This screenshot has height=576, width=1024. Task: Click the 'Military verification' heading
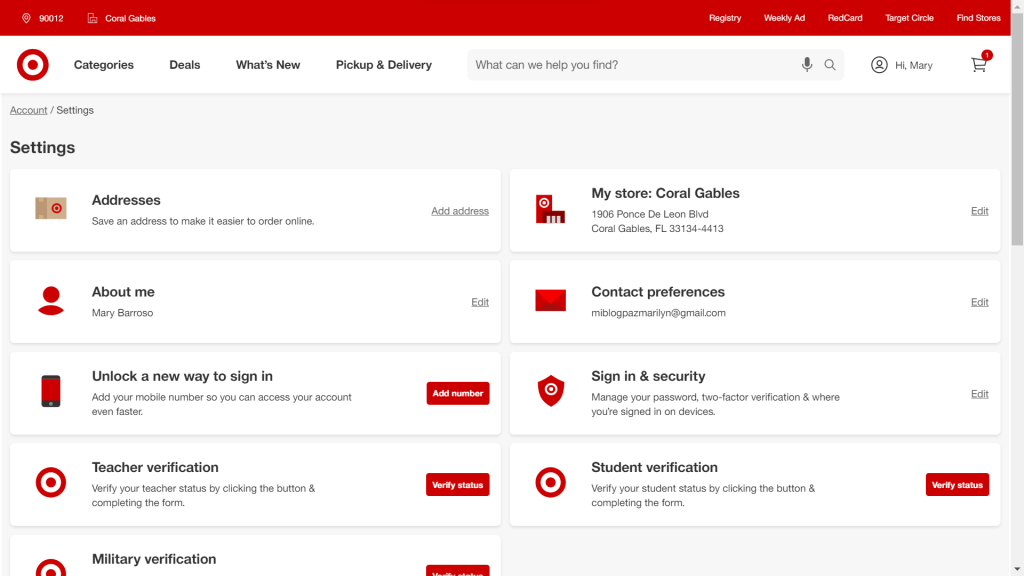(x=154, y=559)
